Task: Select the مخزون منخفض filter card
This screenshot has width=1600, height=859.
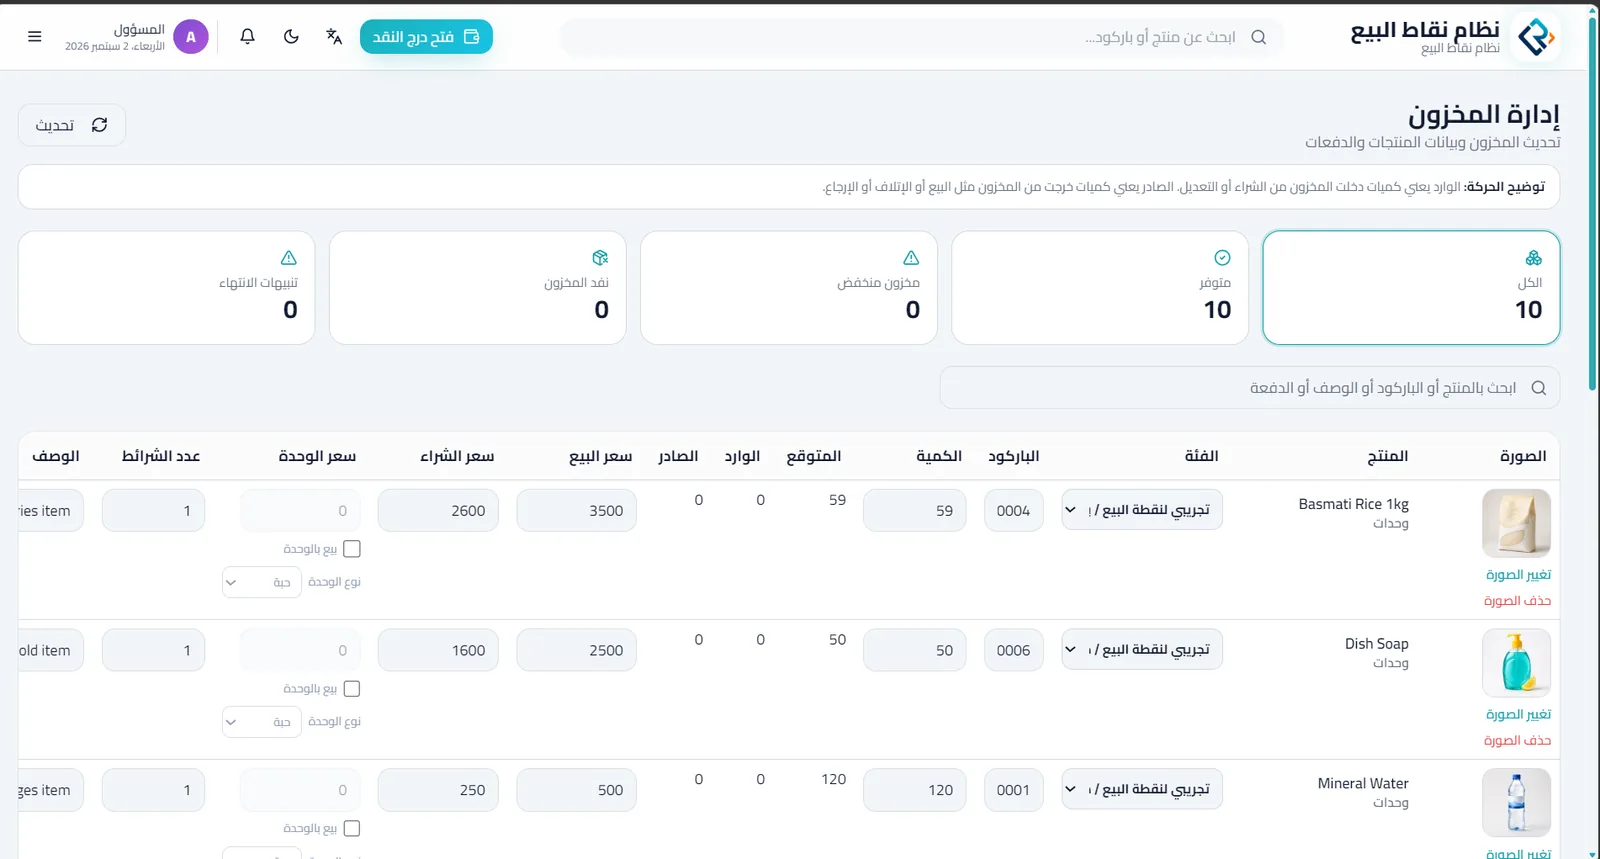Action: [x=789, y=288]
